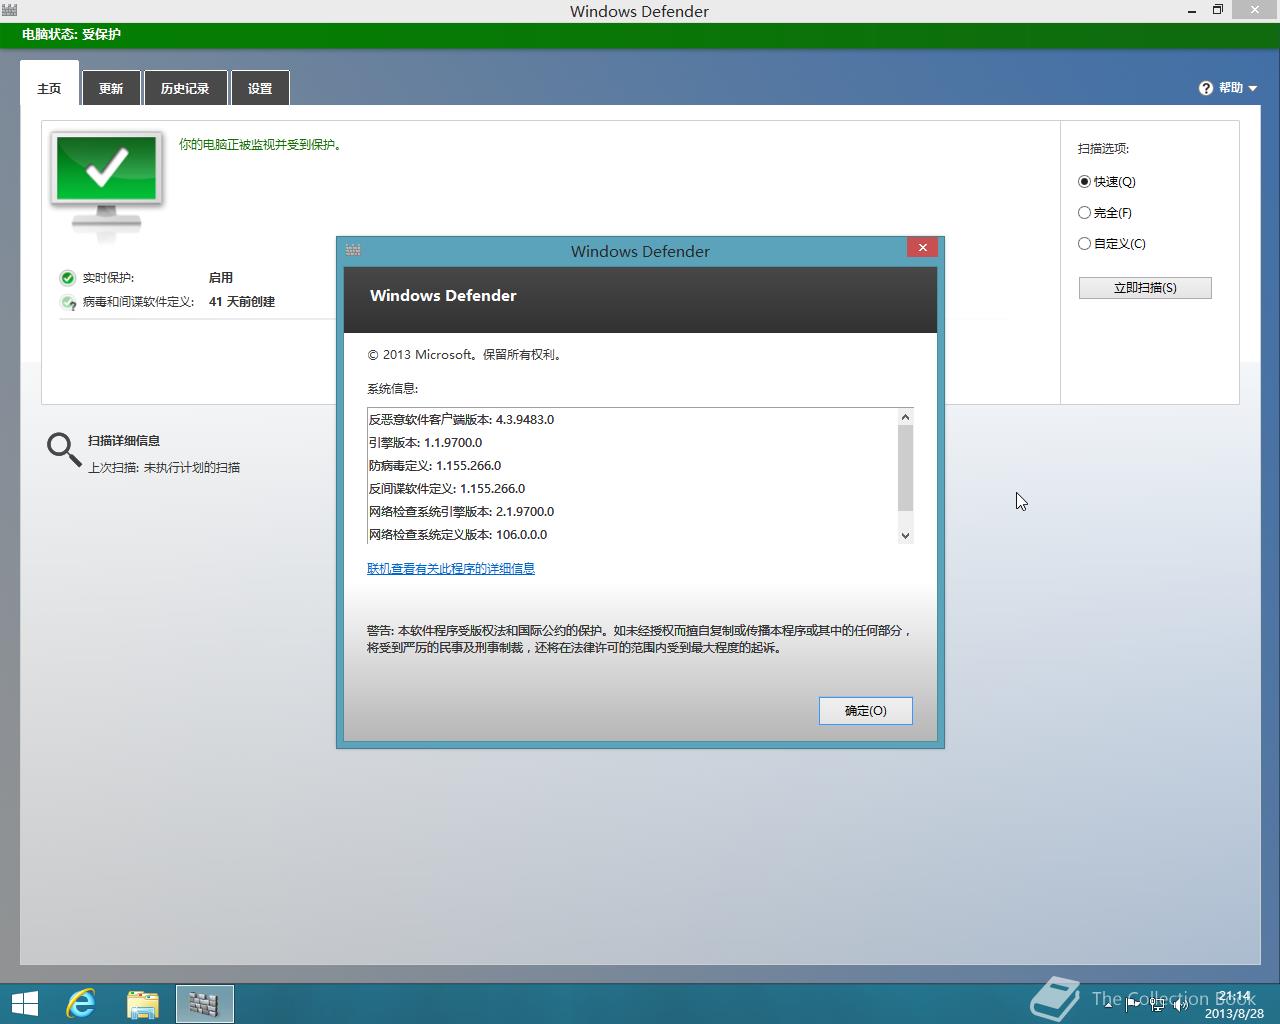Select the 自定义(C) custom scan option
1280x1024 pixels.
(1112, 244)
